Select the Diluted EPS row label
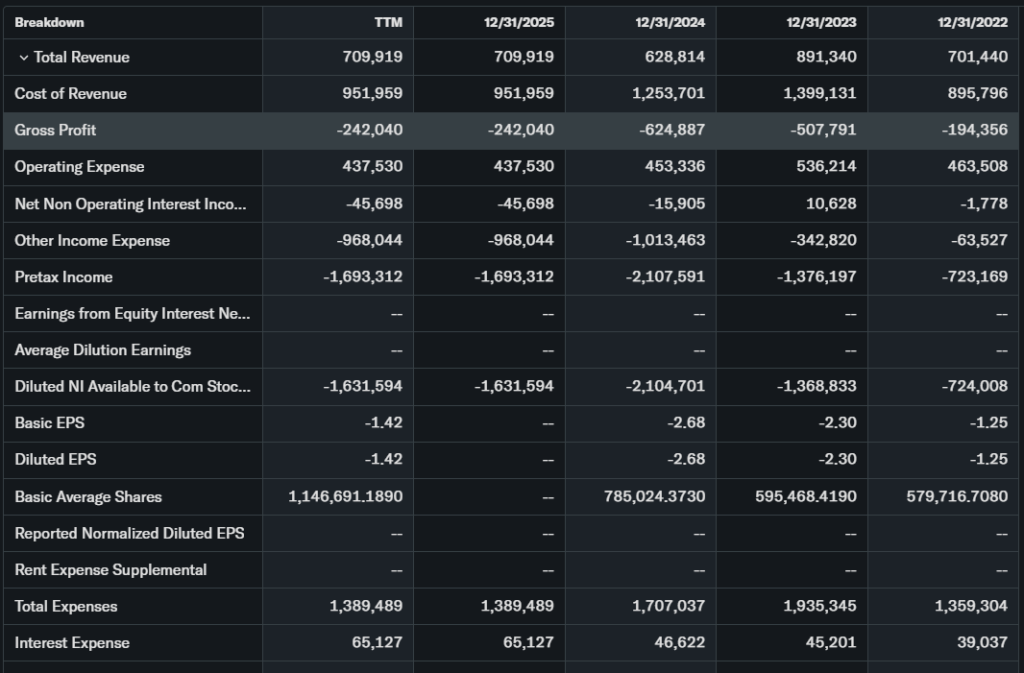The width and height of the screenshot is (1024, 673). (x=55, y=460)
